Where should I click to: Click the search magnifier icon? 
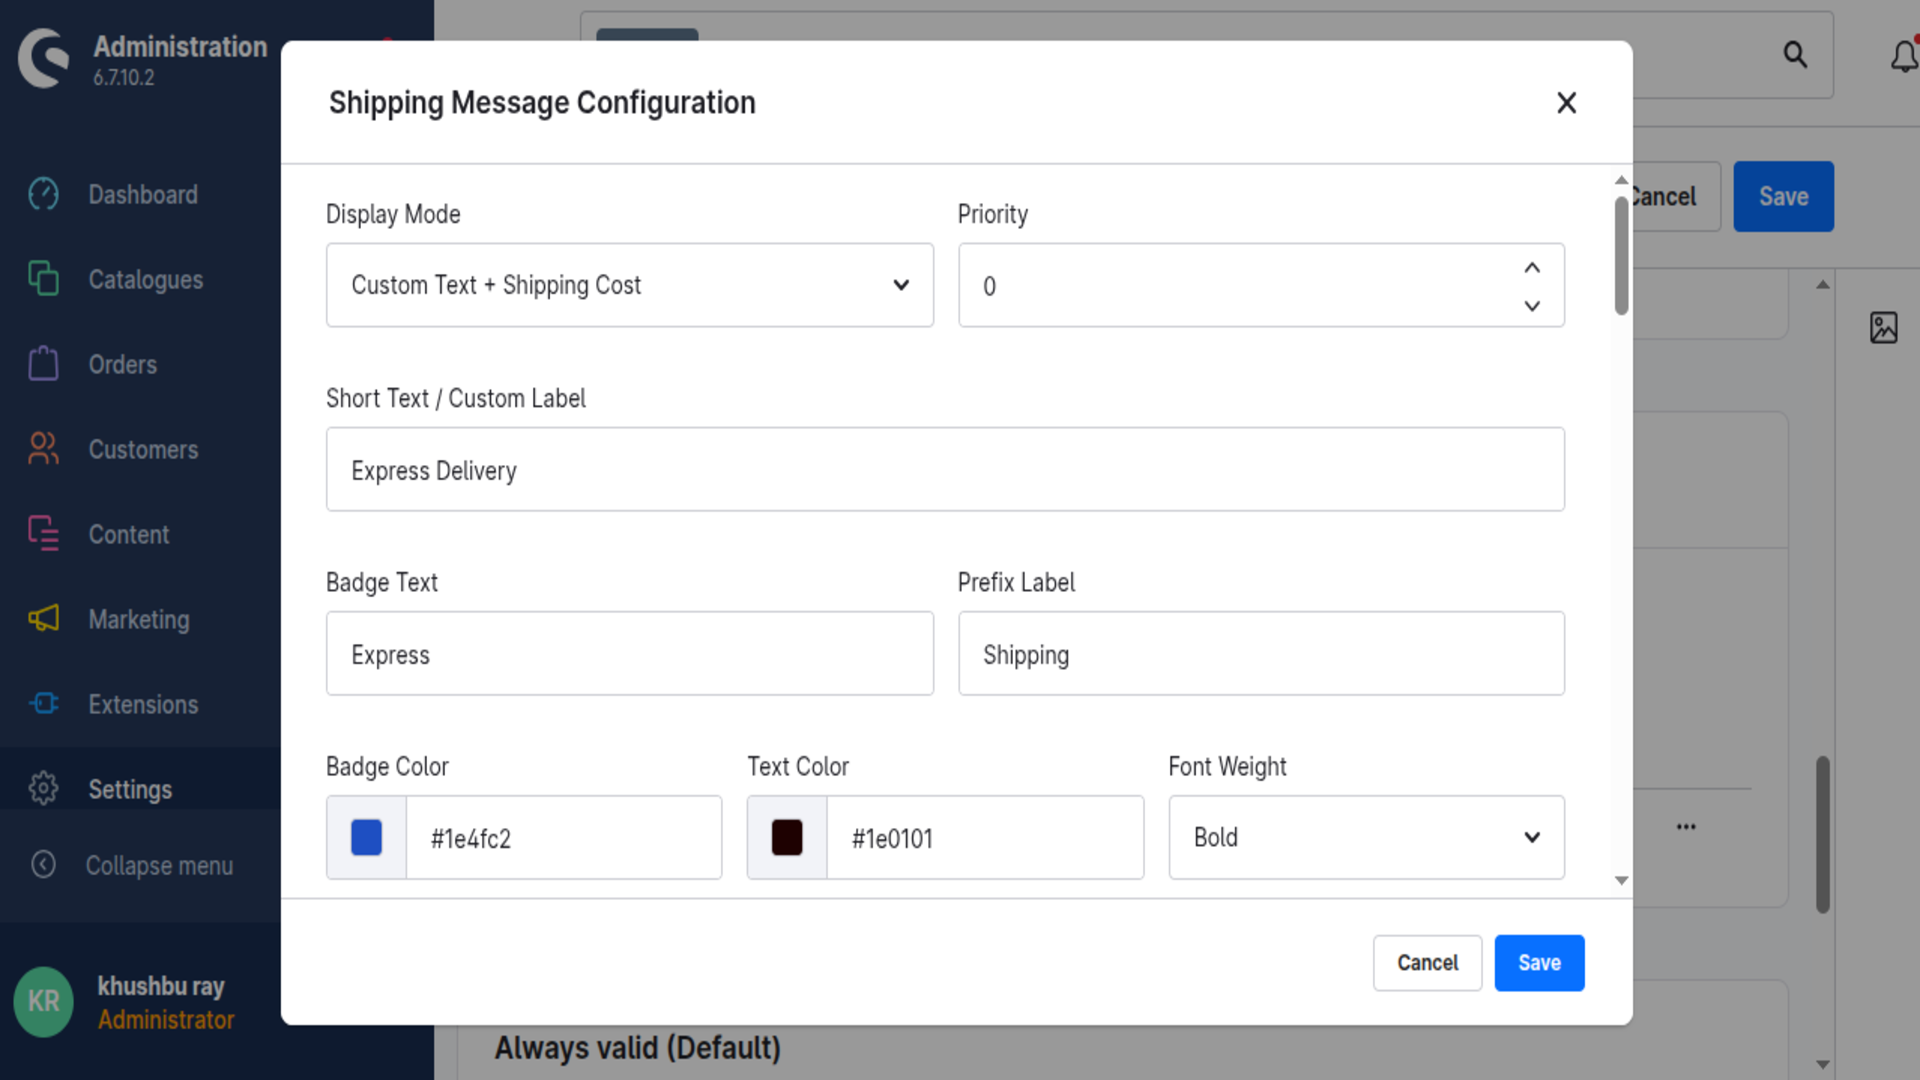(1795, 55)
